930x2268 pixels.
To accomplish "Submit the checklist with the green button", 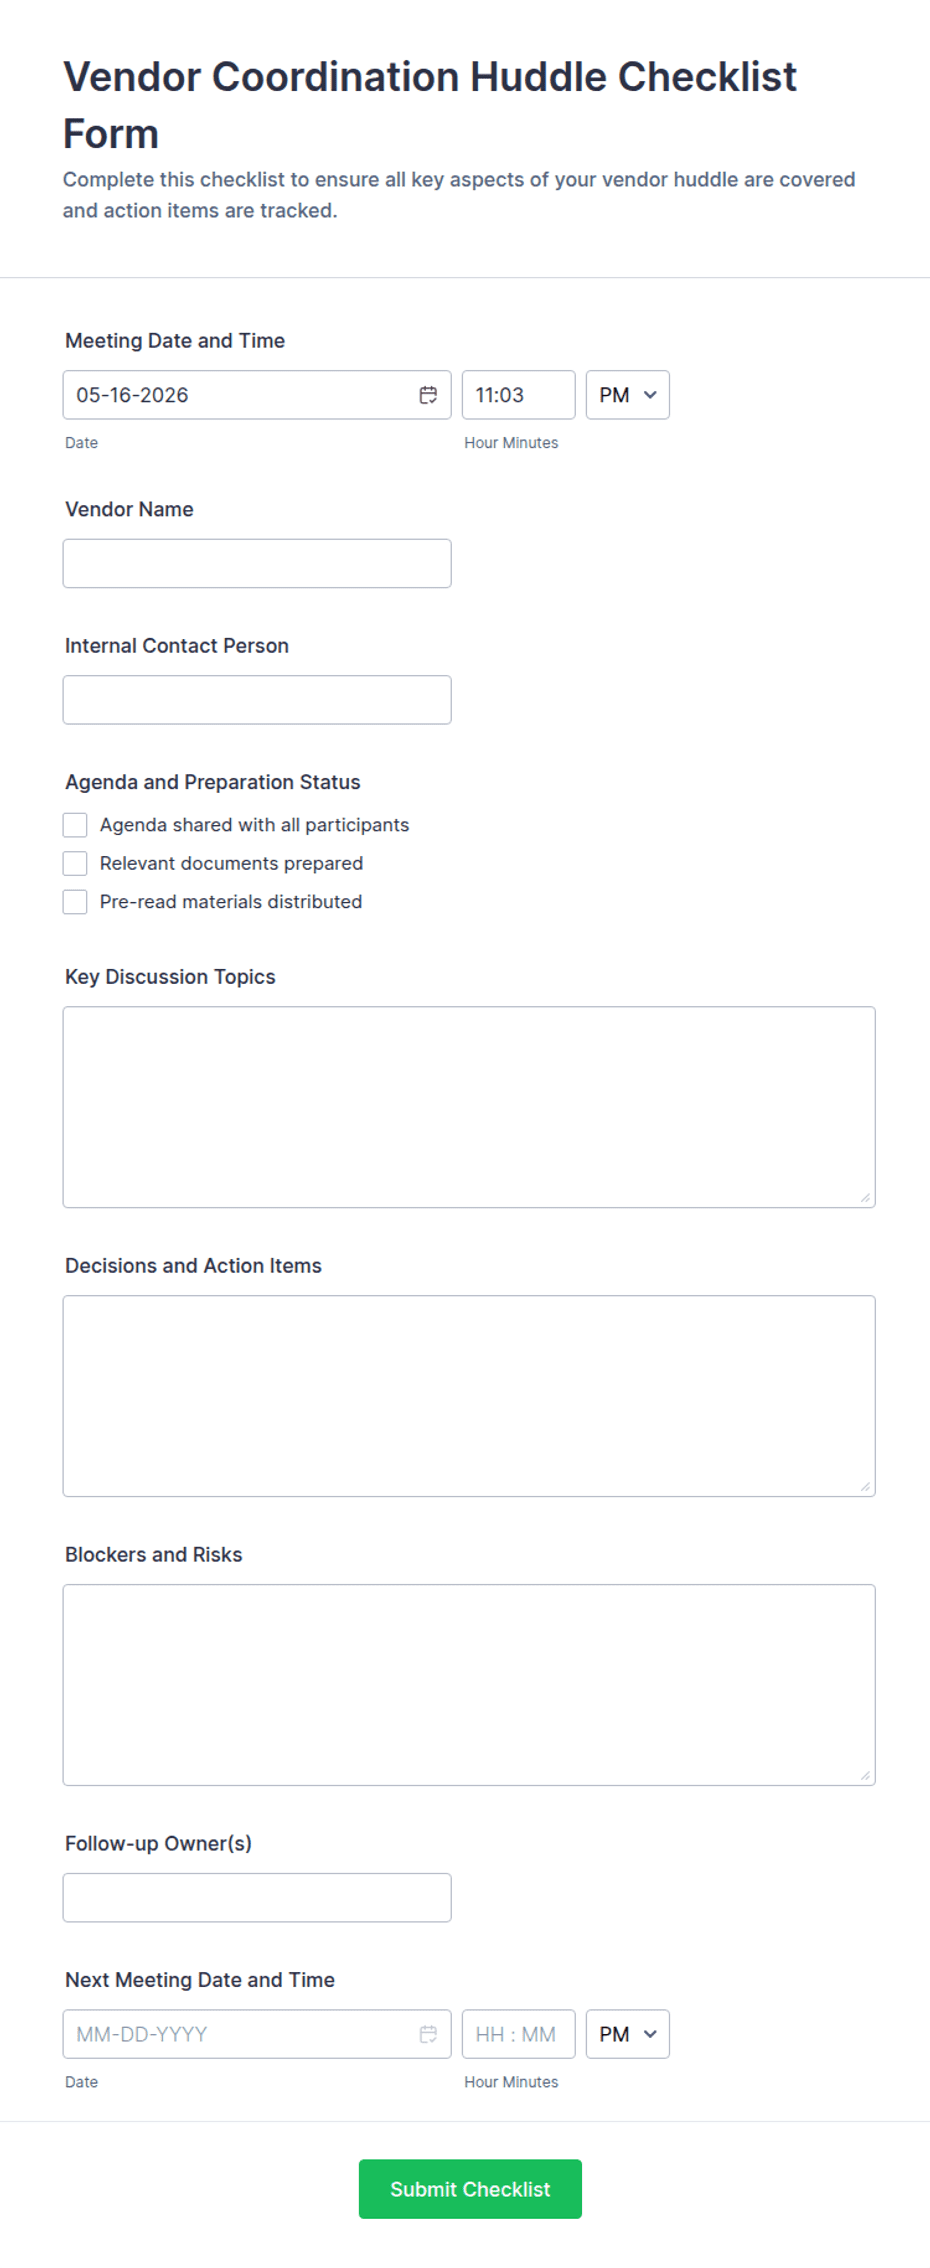I will tap(470, 2189).
